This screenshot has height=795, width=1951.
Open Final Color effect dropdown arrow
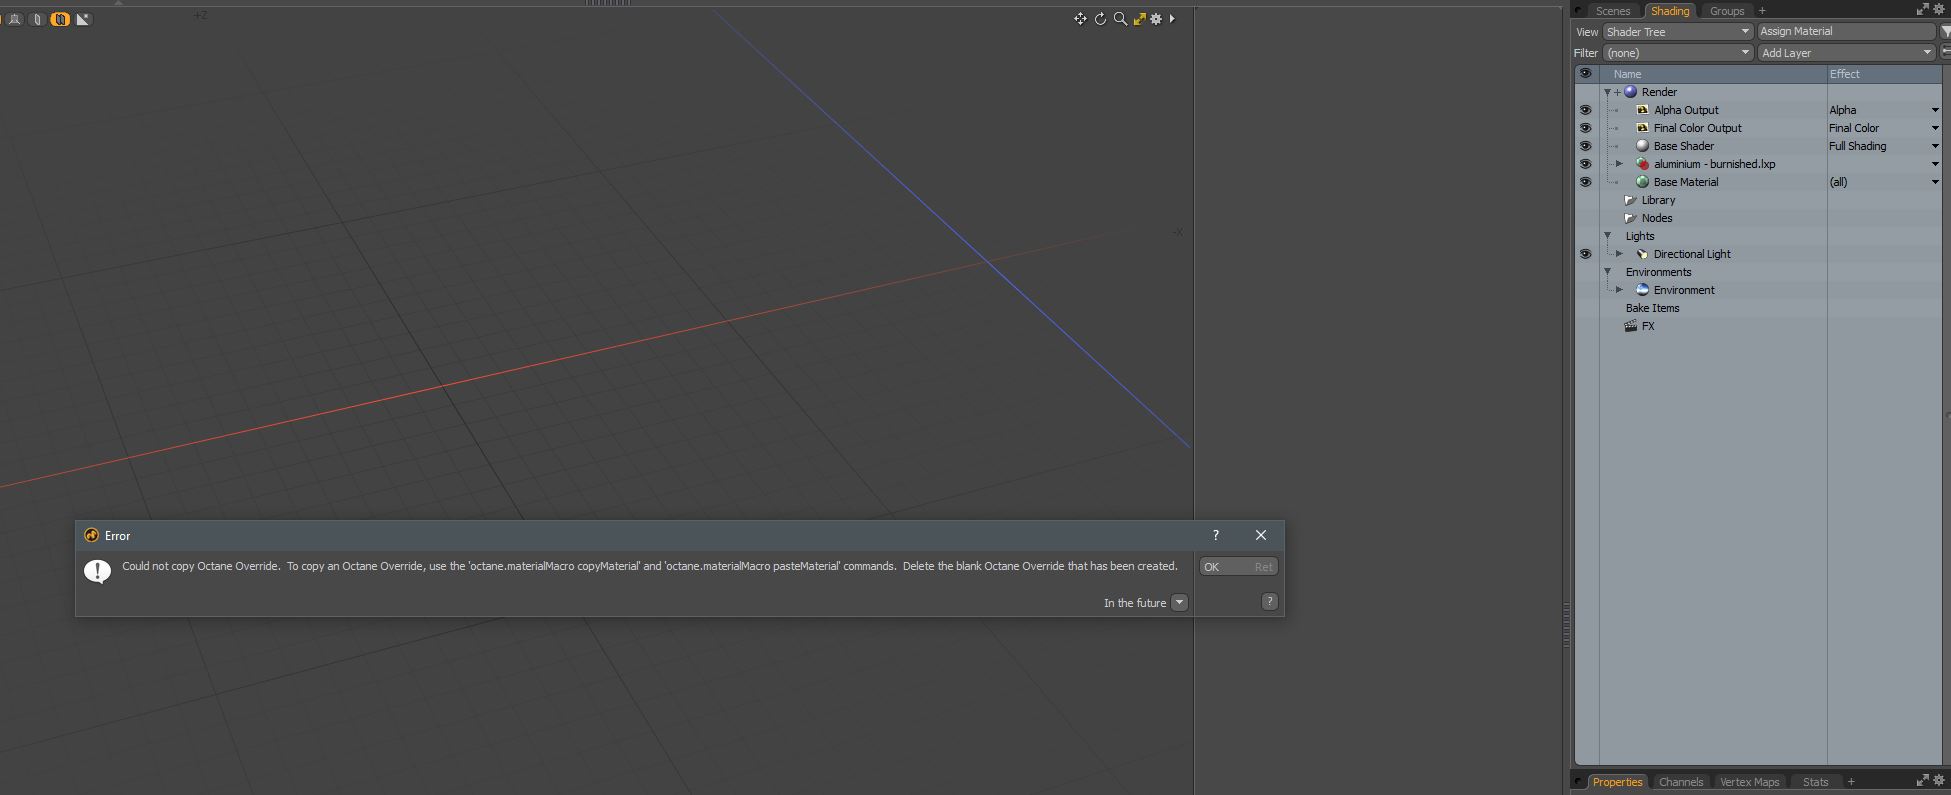[1935, 128]
